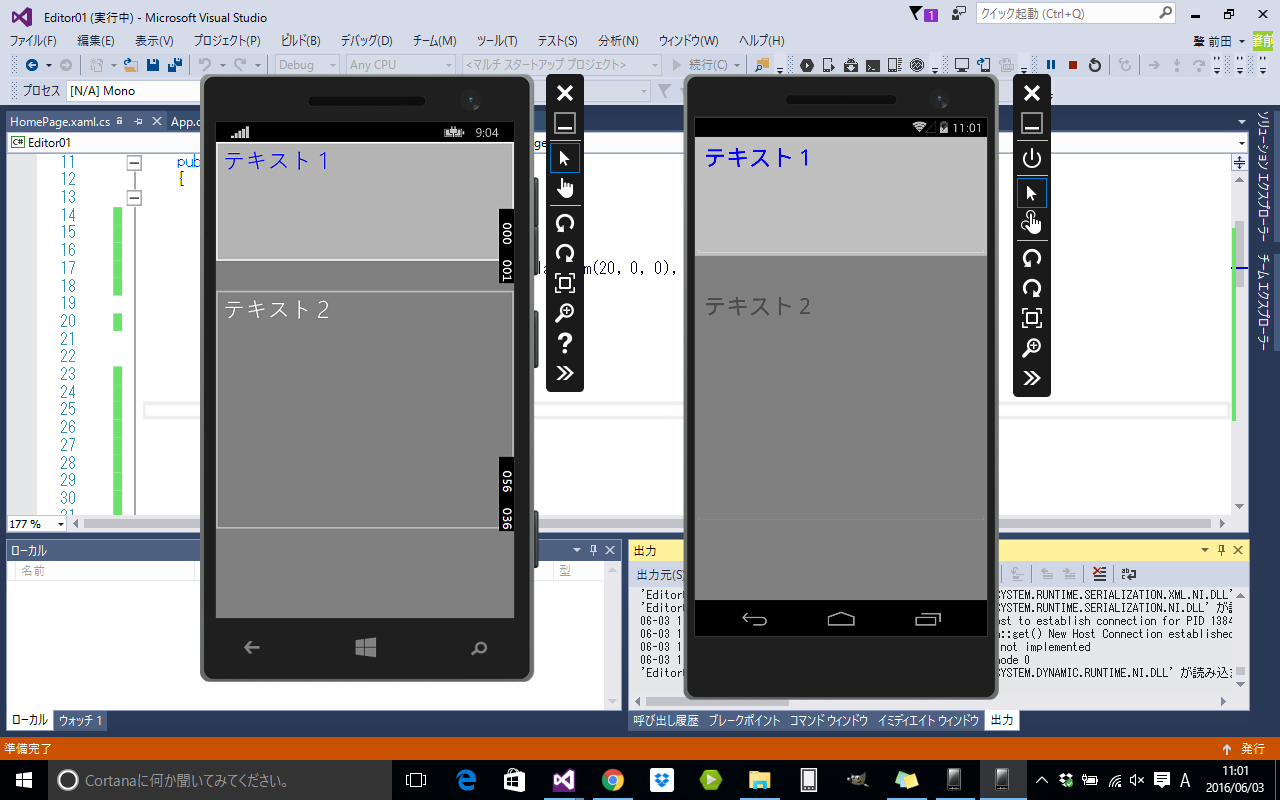Screen dimensions: 1280x800
Task: Minimize the Android emulator via its sidebar icon
Action: [1031, 122]
